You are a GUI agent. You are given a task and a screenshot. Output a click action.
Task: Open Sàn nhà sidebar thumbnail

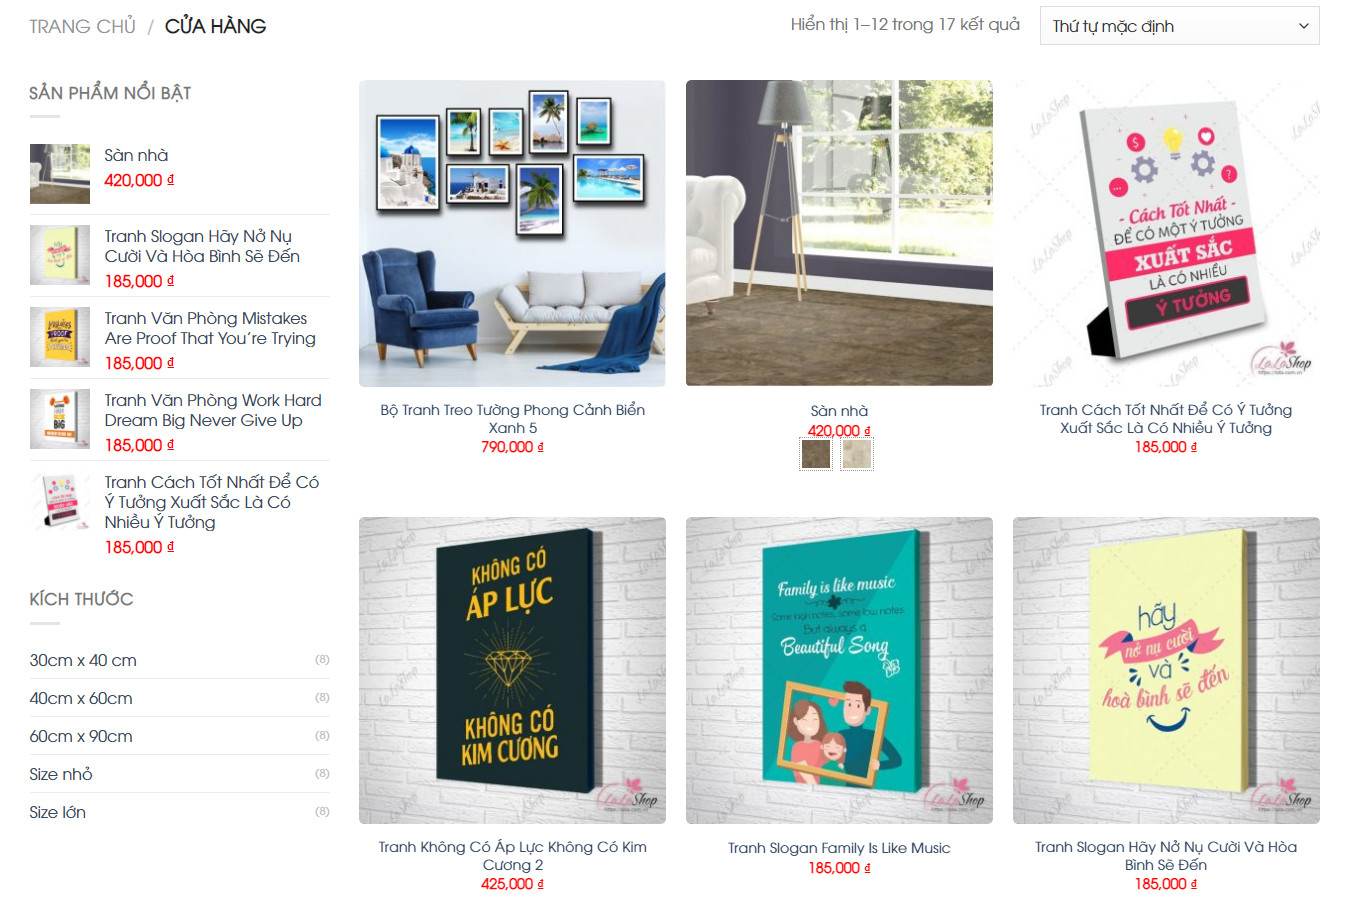tap(60, 174)
